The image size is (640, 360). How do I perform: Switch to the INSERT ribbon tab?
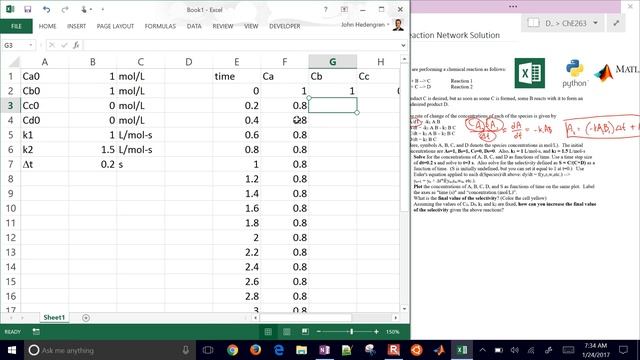(76, 26)
